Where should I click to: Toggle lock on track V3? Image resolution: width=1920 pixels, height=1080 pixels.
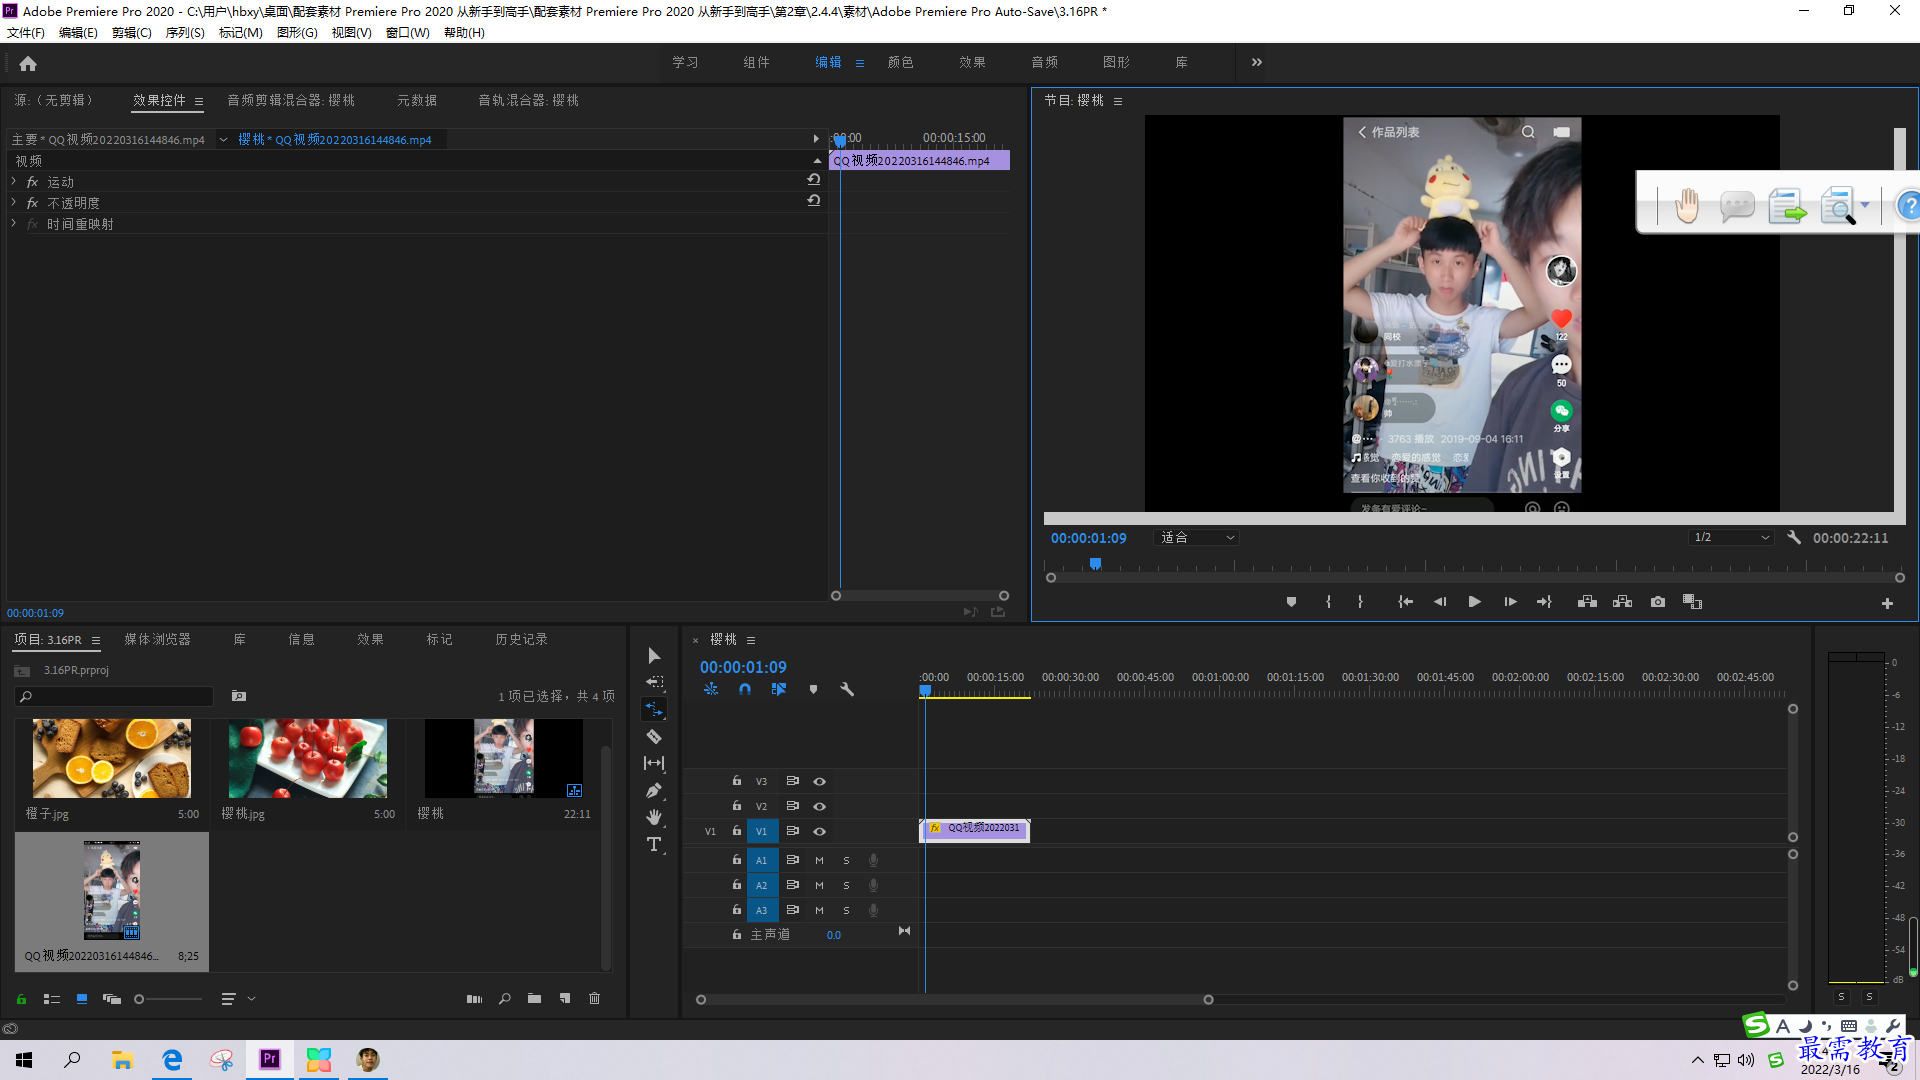(737, 781)
